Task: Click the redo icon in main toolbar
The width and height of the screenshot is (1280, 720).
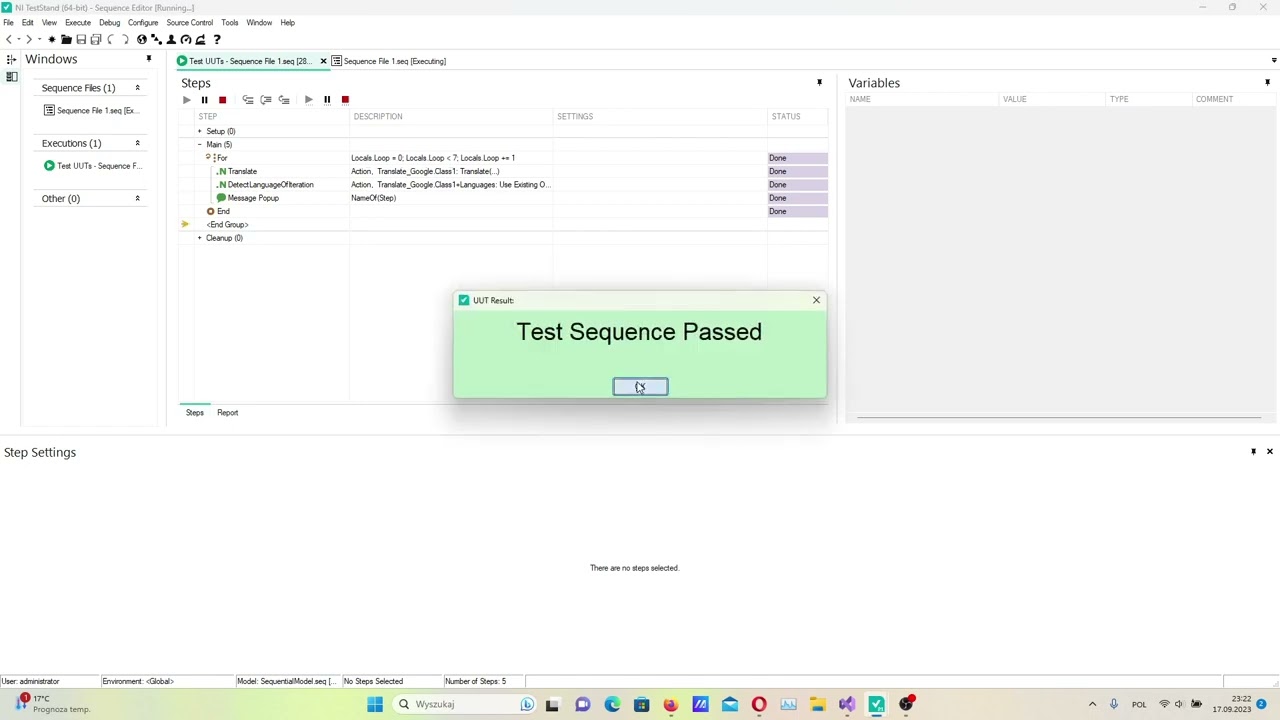Action: click(125, 39)
